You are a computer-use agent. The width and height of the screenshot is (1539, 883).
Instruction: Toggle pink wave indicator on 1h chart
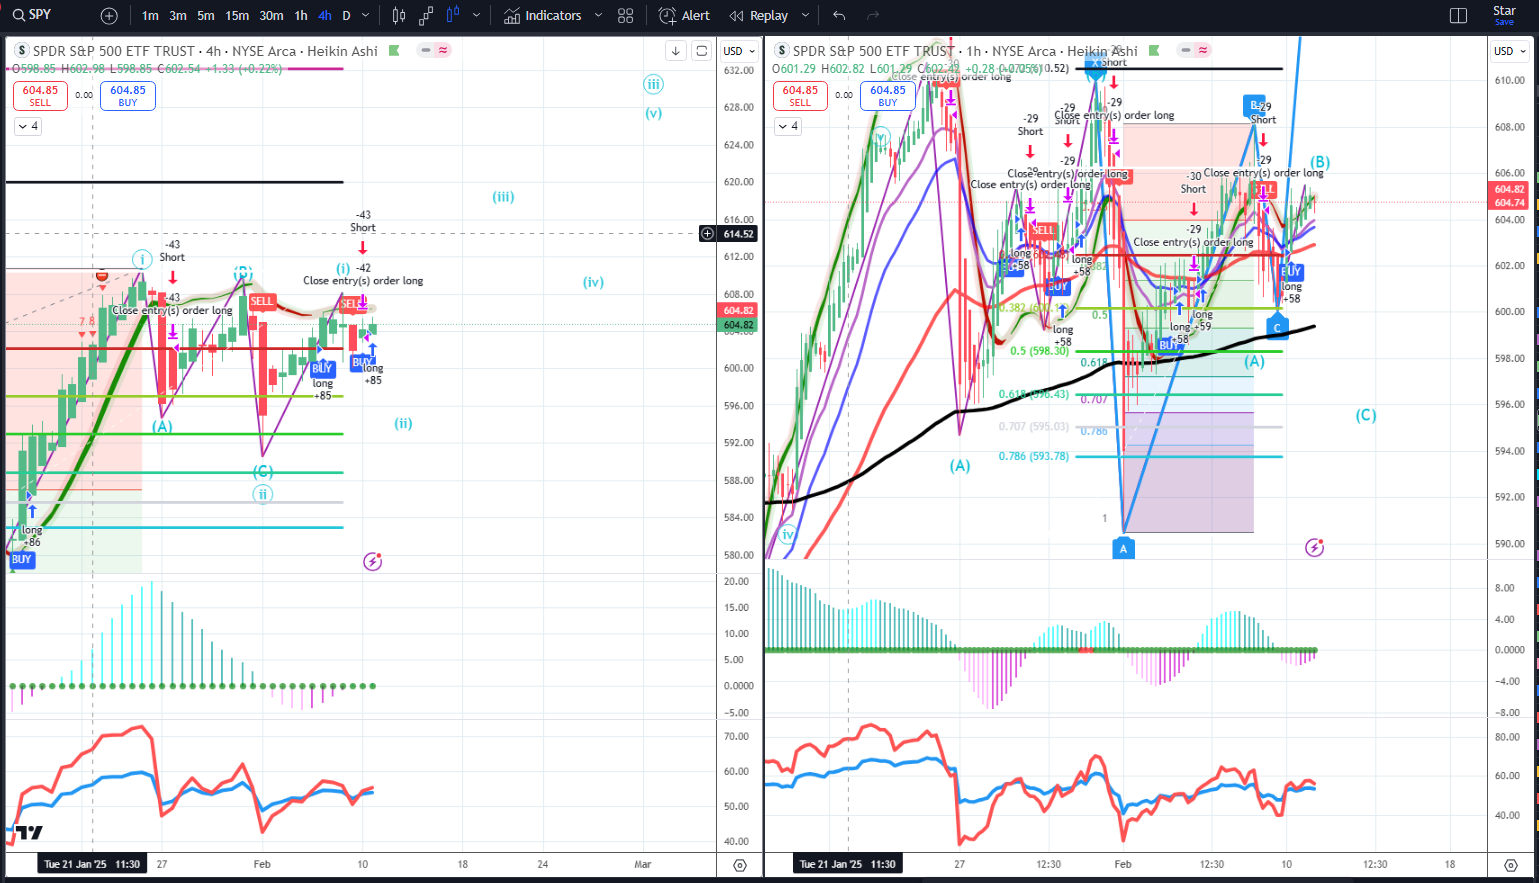coord(1203,50)
